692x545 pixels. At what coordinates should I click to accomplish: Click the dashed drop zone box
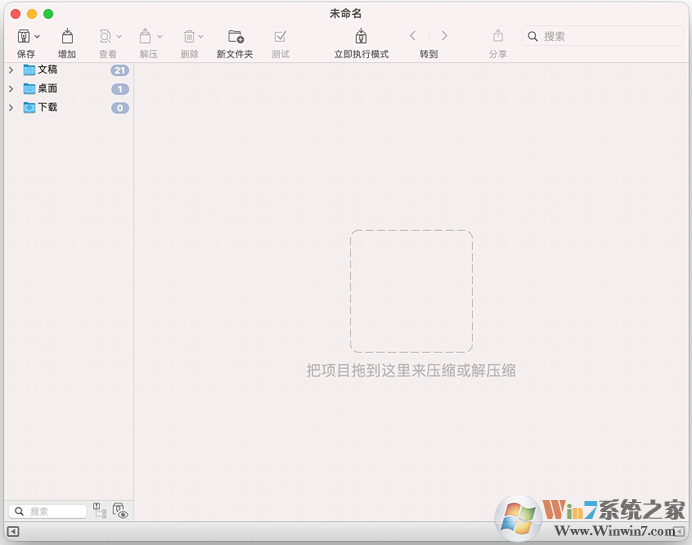(x=411, y=291)
